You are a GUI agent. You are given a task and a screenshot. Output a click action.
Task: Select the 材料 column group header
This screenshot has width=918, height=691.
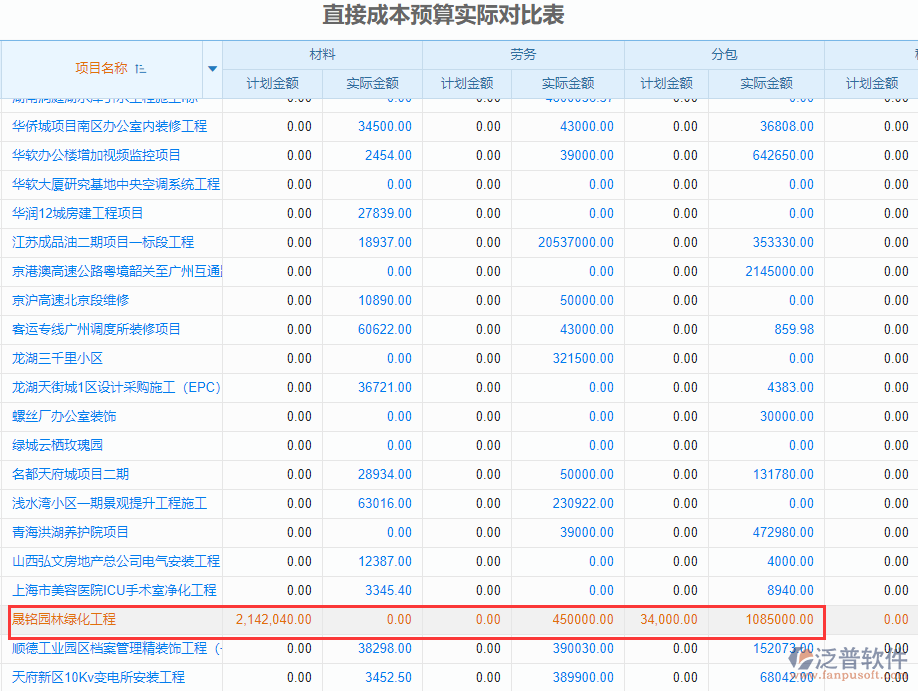322,55
